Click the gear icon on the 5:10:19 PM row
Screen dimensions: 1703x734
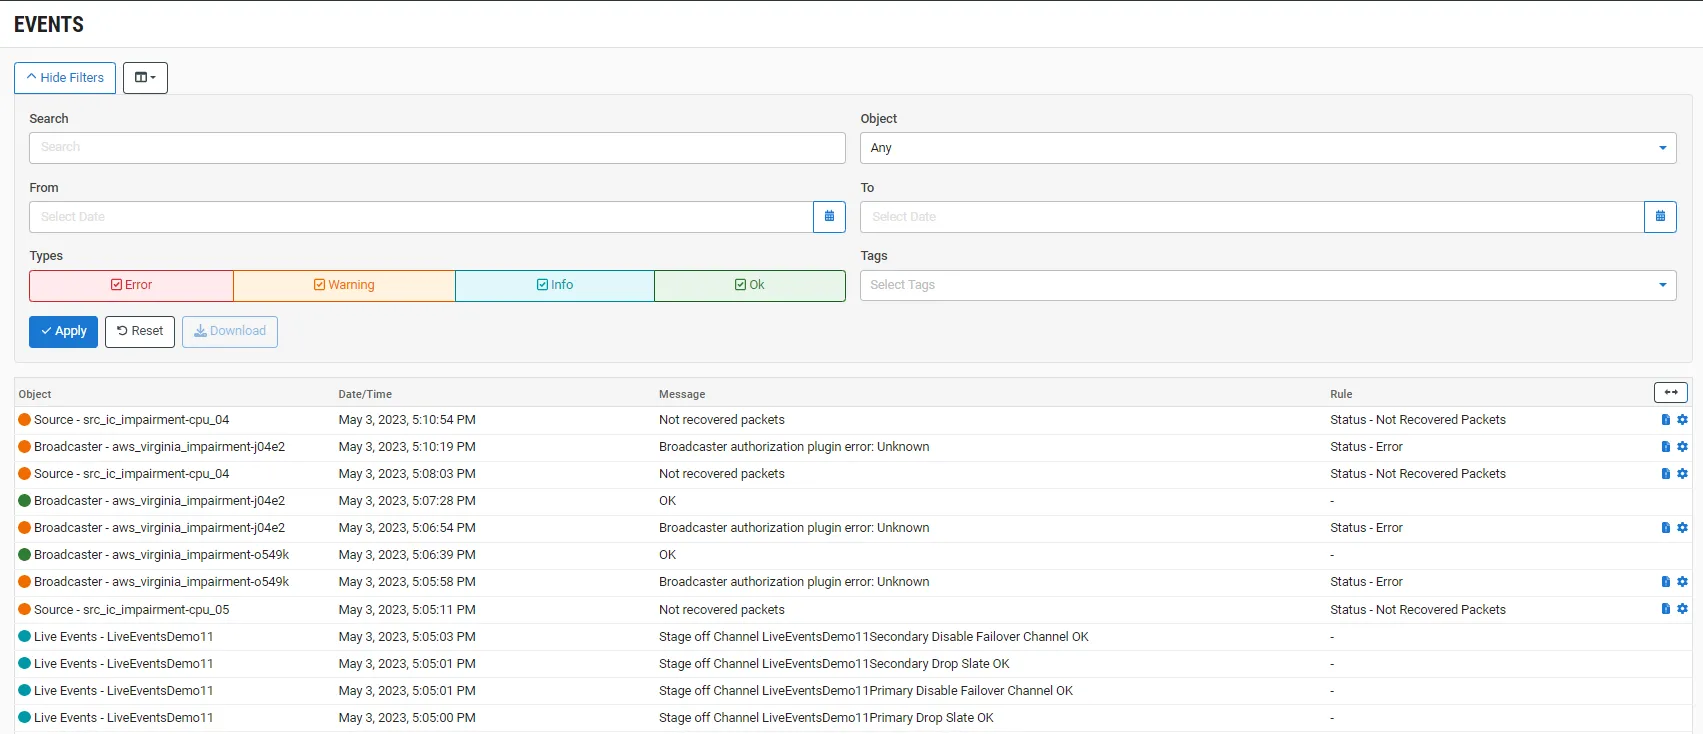pyautogui.click(x=1682, y=447)
